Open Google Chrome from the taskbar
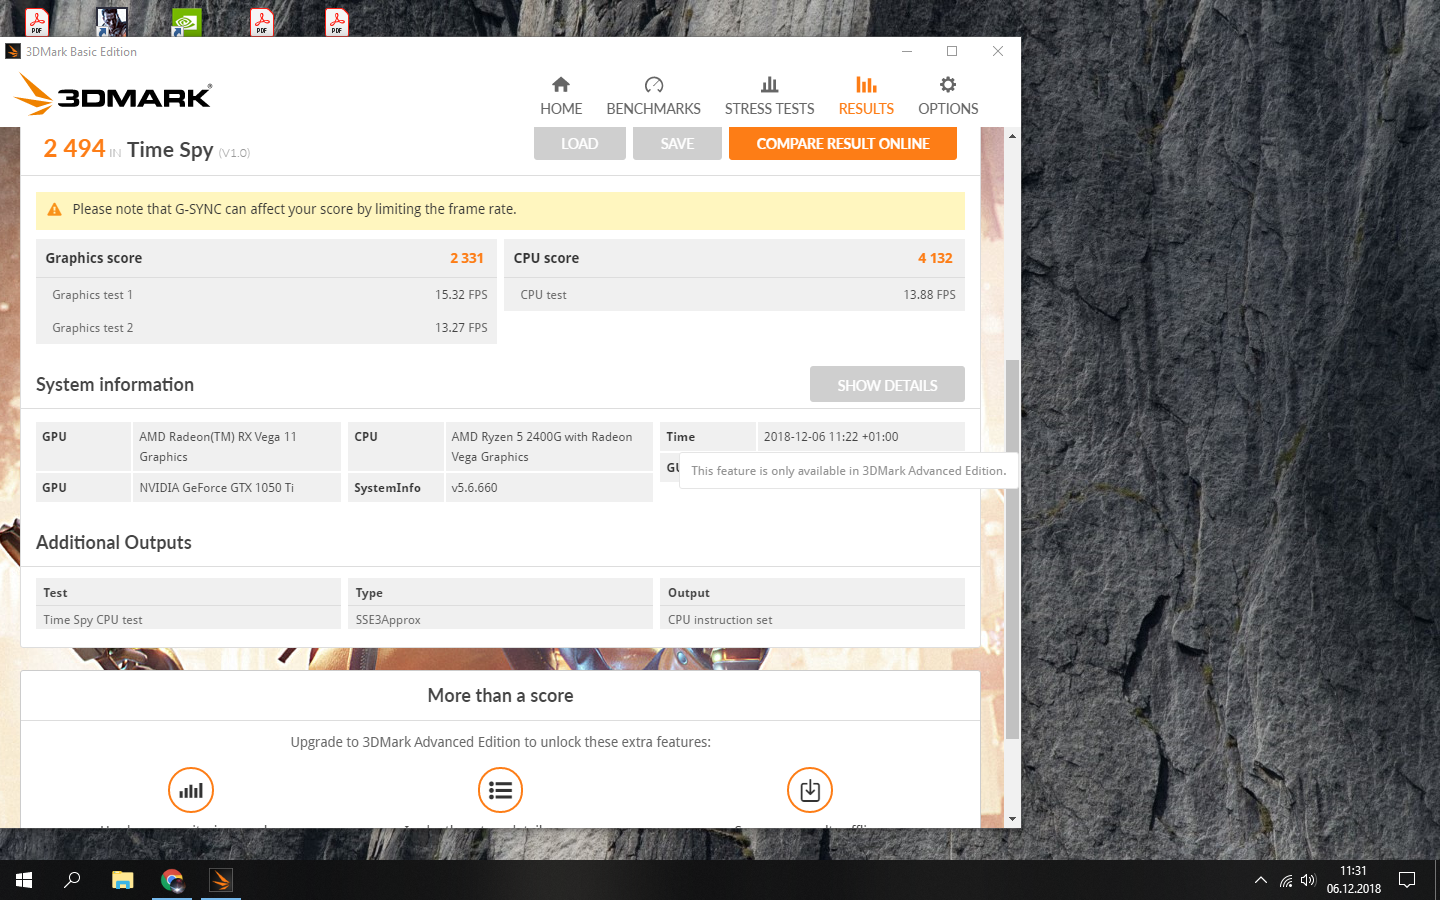This screenshot has width=1440, height=900. coord(172,880)
